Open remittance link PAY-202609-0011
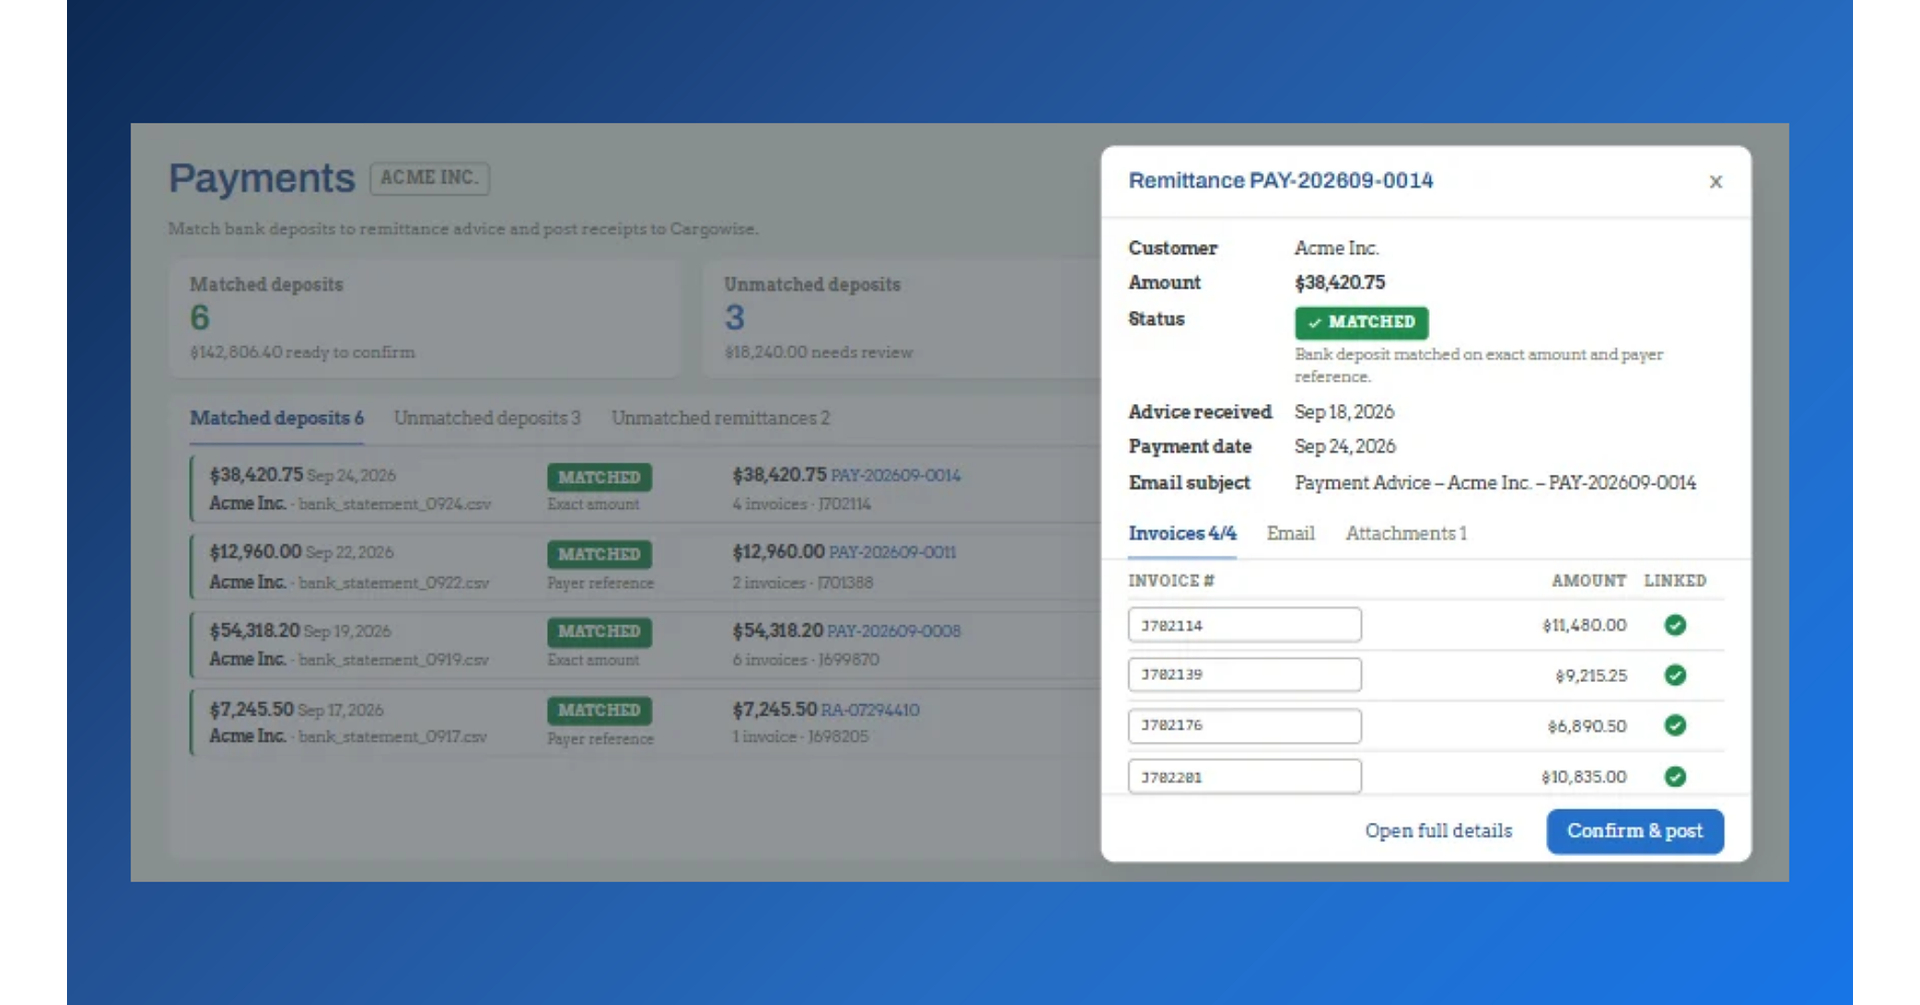This screenshot has height=1005, width=1920. tap(893, 553)
